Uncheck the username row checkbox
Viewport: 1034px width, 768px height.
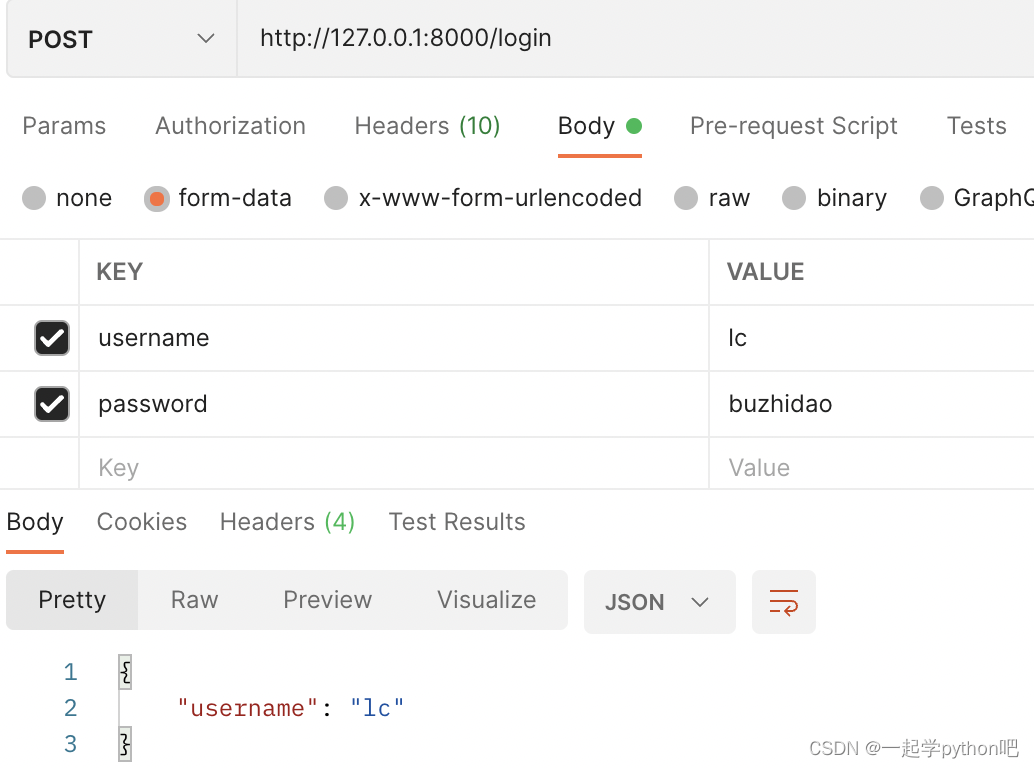coord(52,338)
